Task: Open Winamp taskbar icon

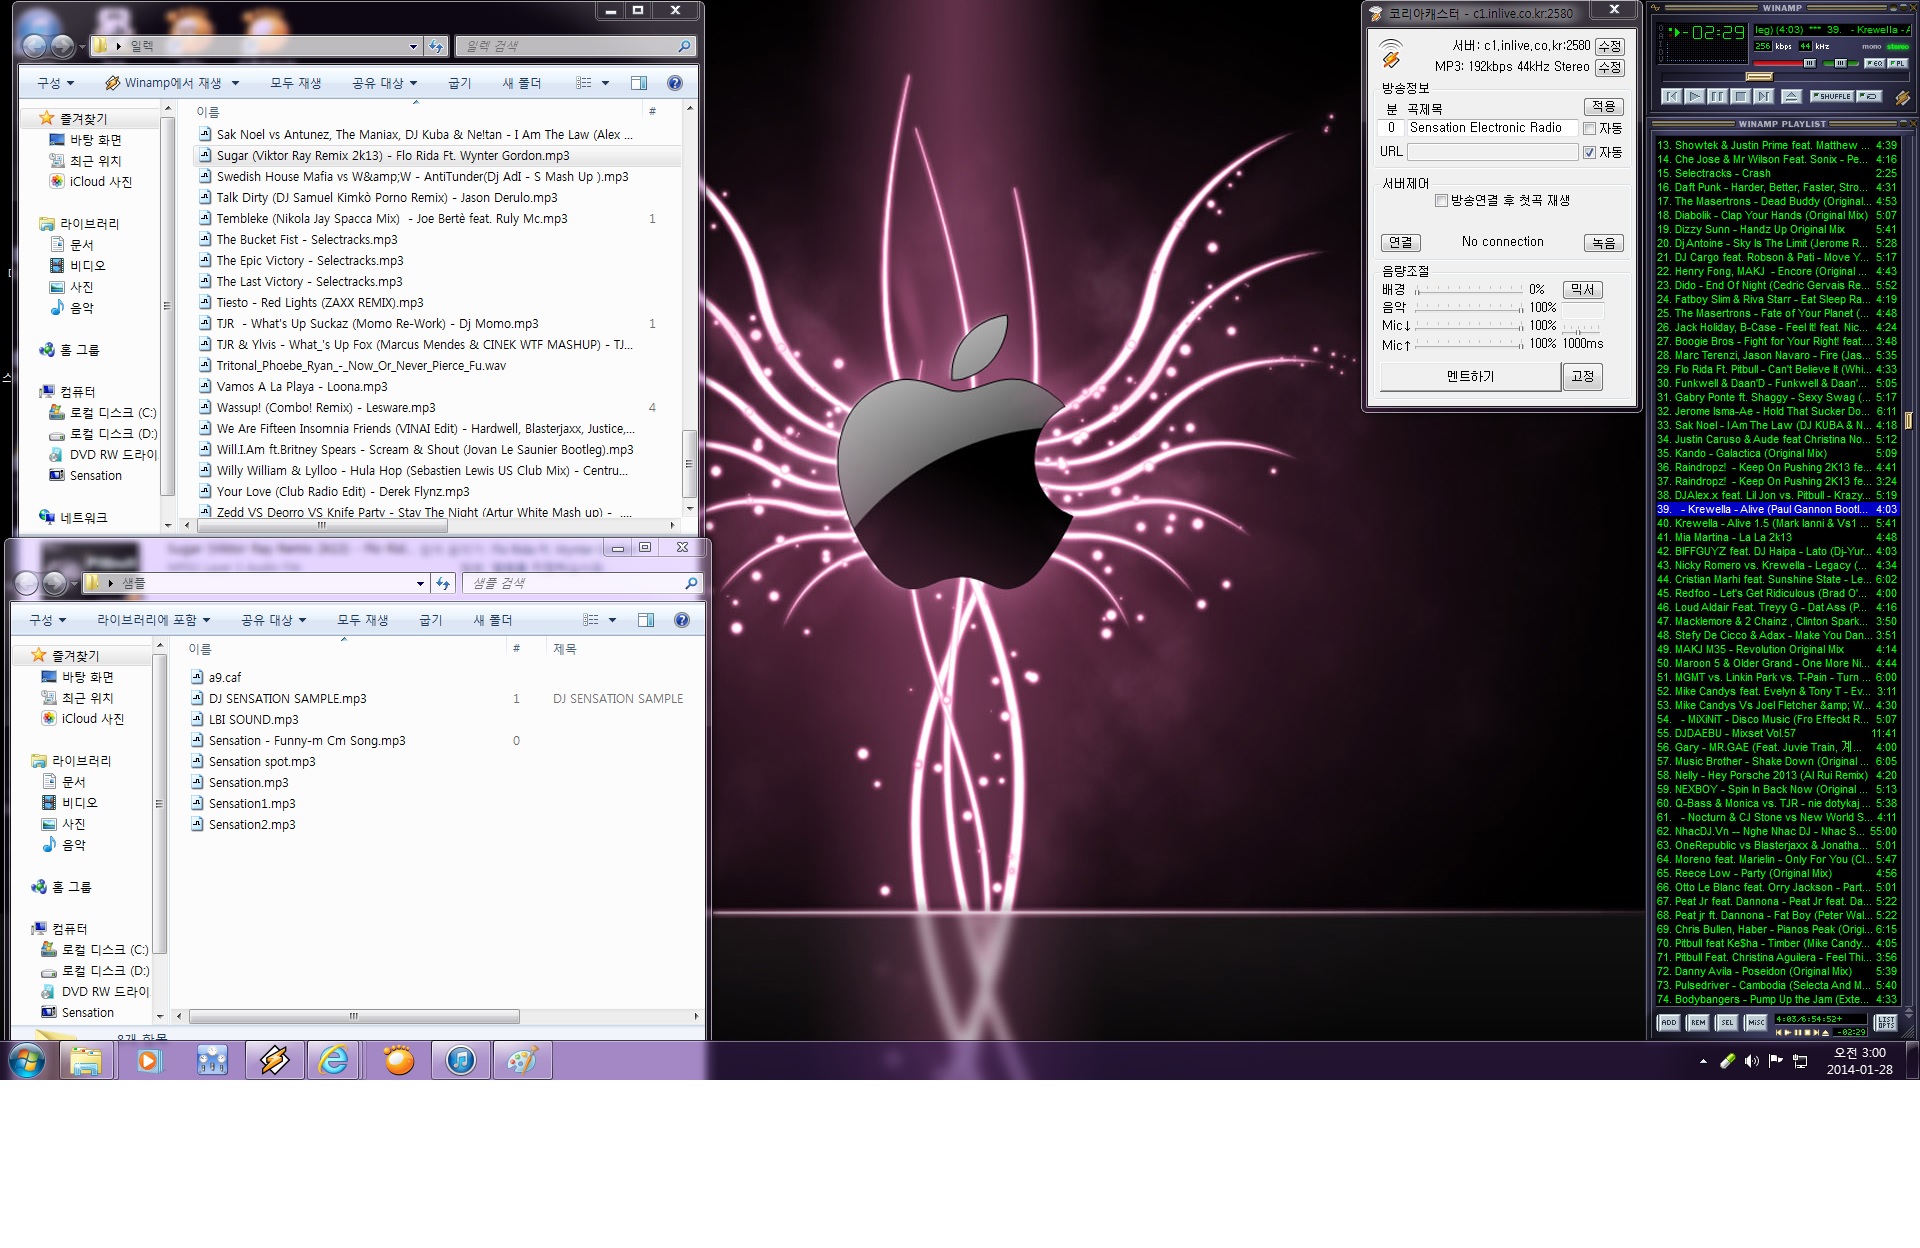Action: pos(275,1060)
